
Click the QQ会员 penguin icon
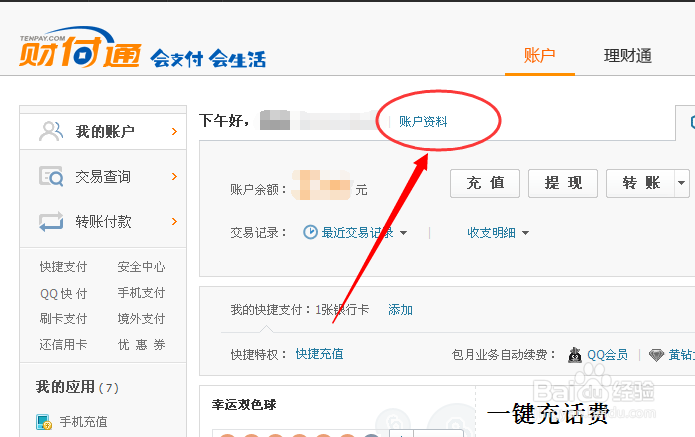coord(575,355)
